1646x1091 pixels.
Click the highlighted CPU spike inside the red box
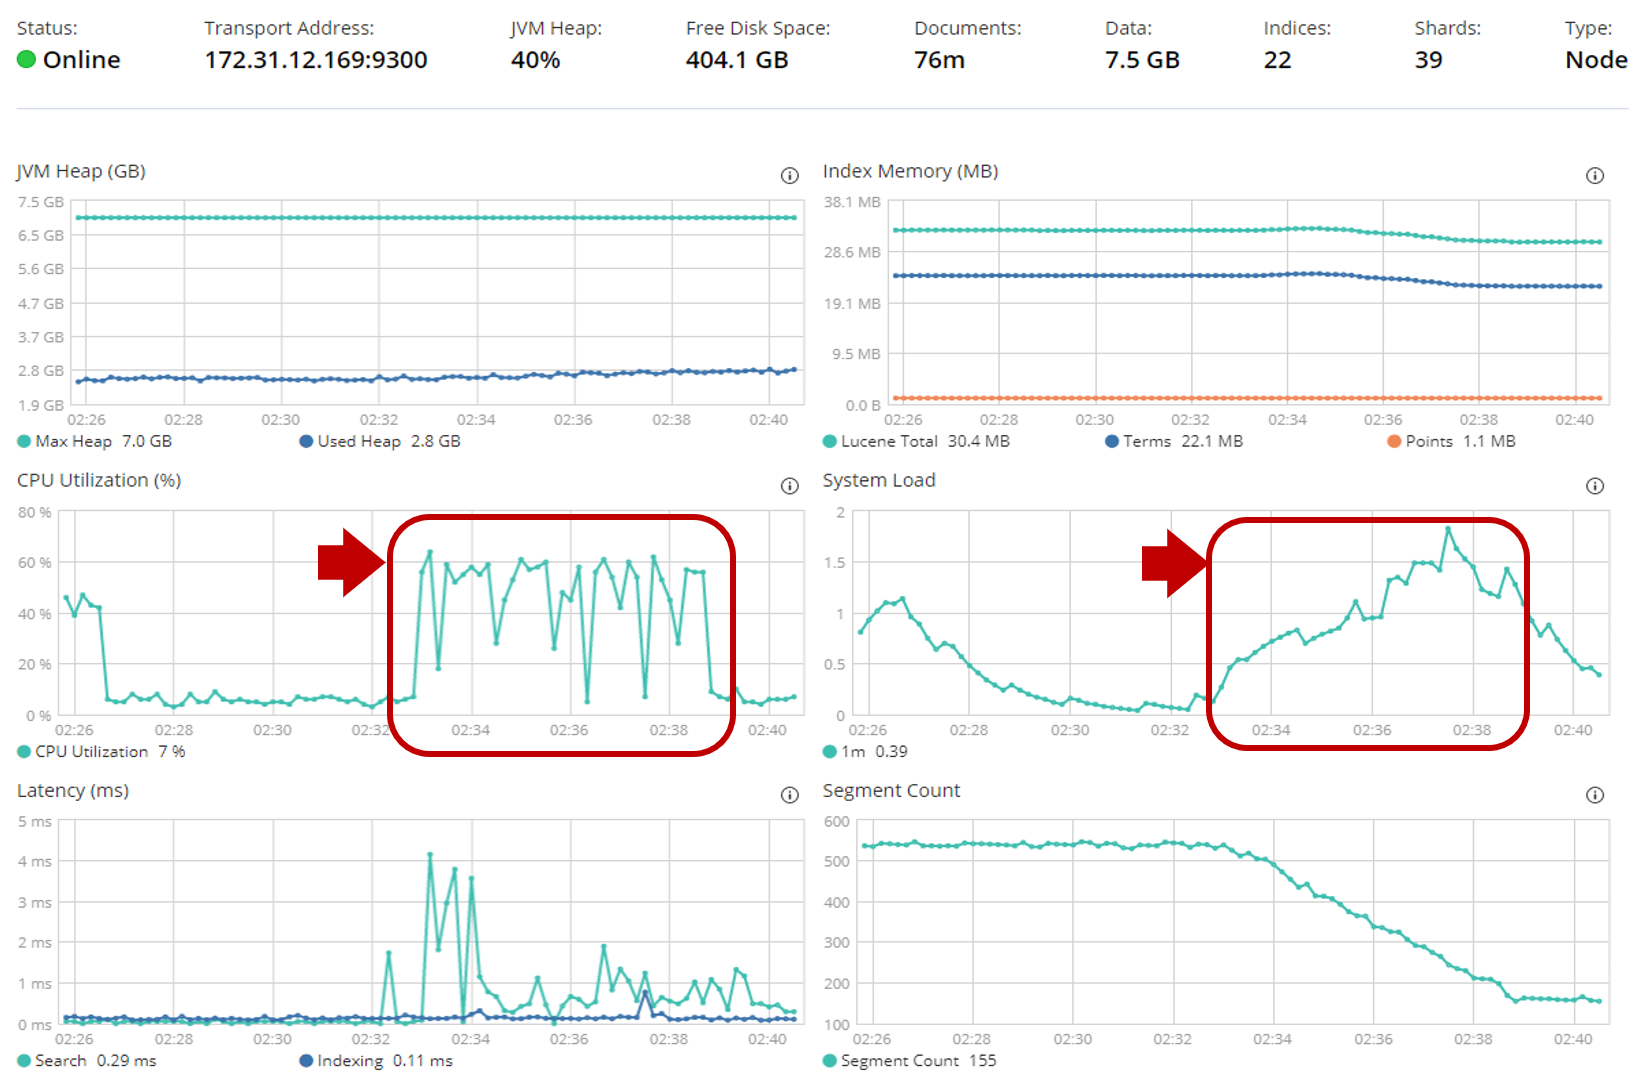[430, 551]
